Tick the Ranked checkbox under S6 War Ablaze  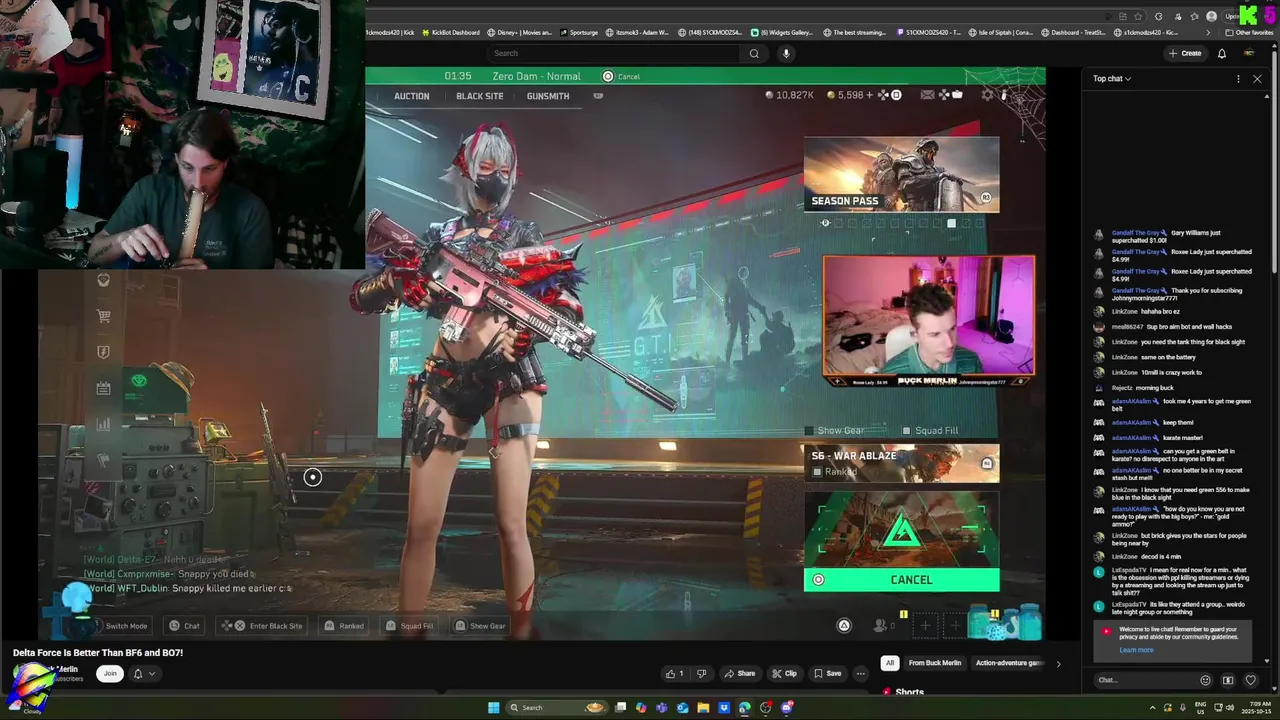(x=817, y=472)
